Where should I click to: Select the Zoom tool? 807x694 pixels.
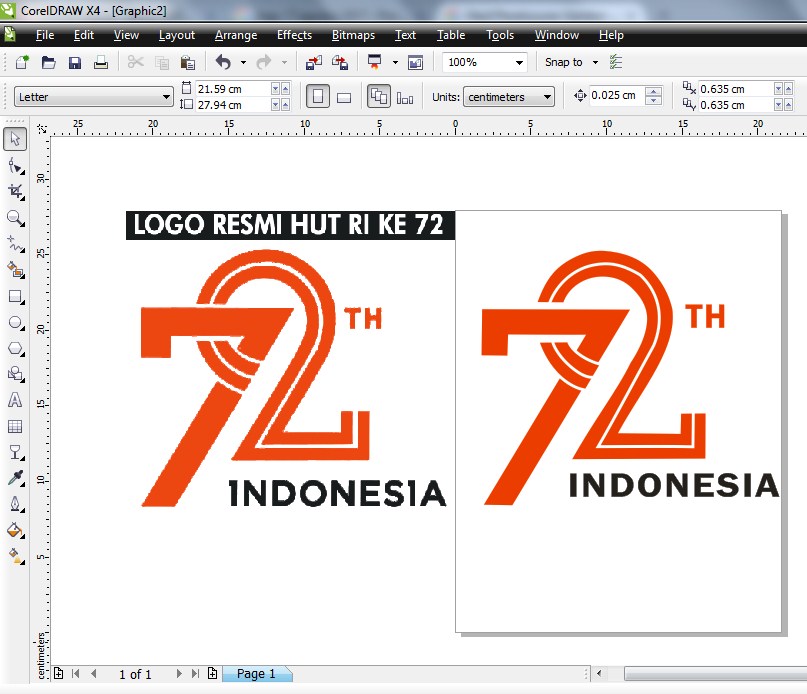tap(15, 218)
